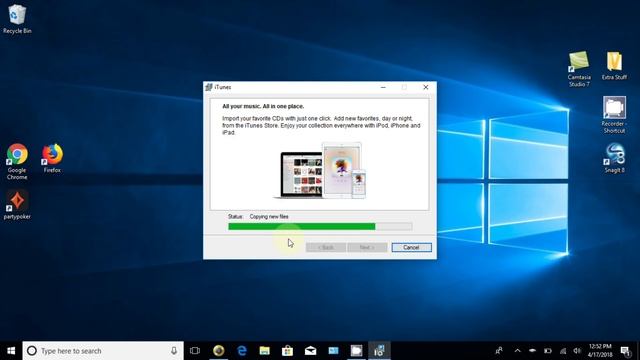Cancel the iTunes installation
The height and width of the screenshot is (360, 640).
pos(411,247)
